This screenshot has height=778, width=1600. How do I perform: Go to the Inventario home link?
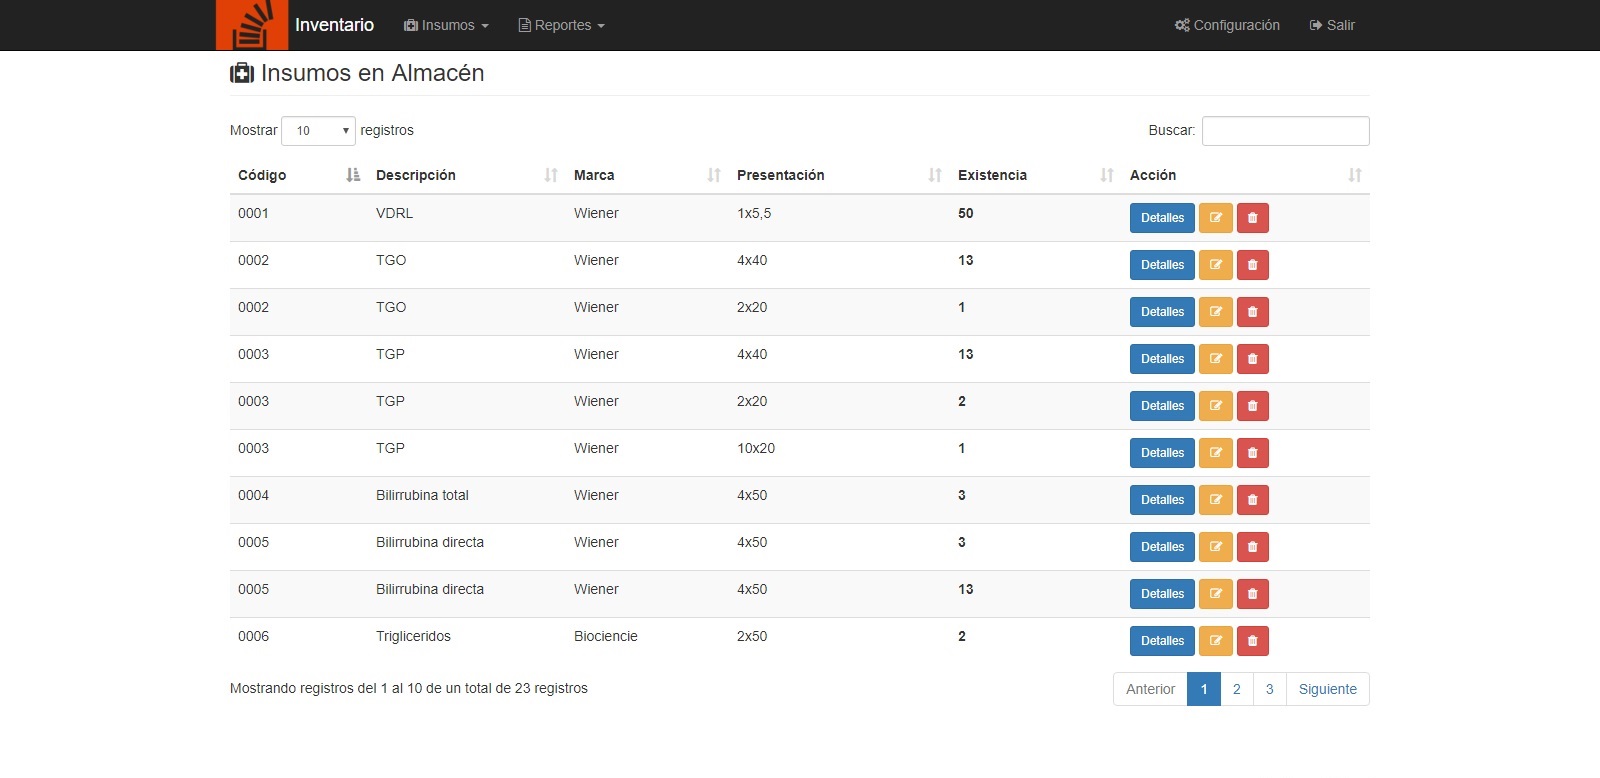pos(334,25)
